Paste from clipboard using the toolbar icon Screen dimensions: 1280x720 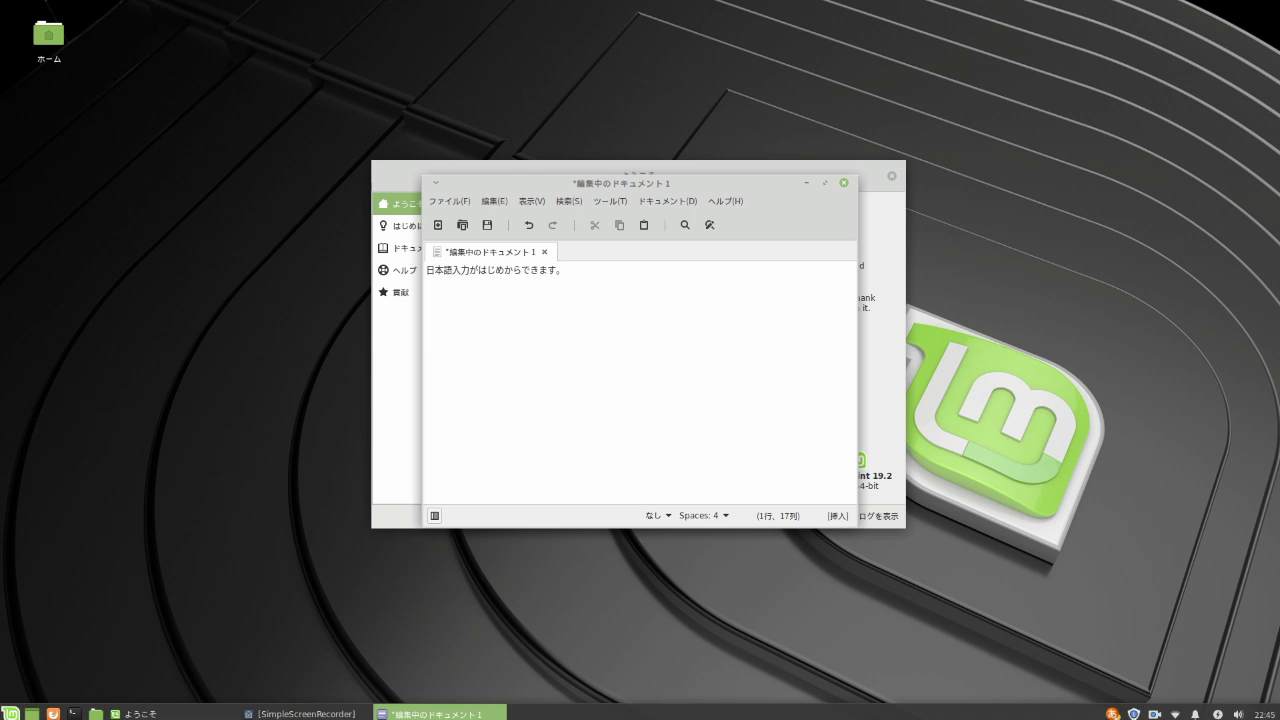click(x=644, y=224)
